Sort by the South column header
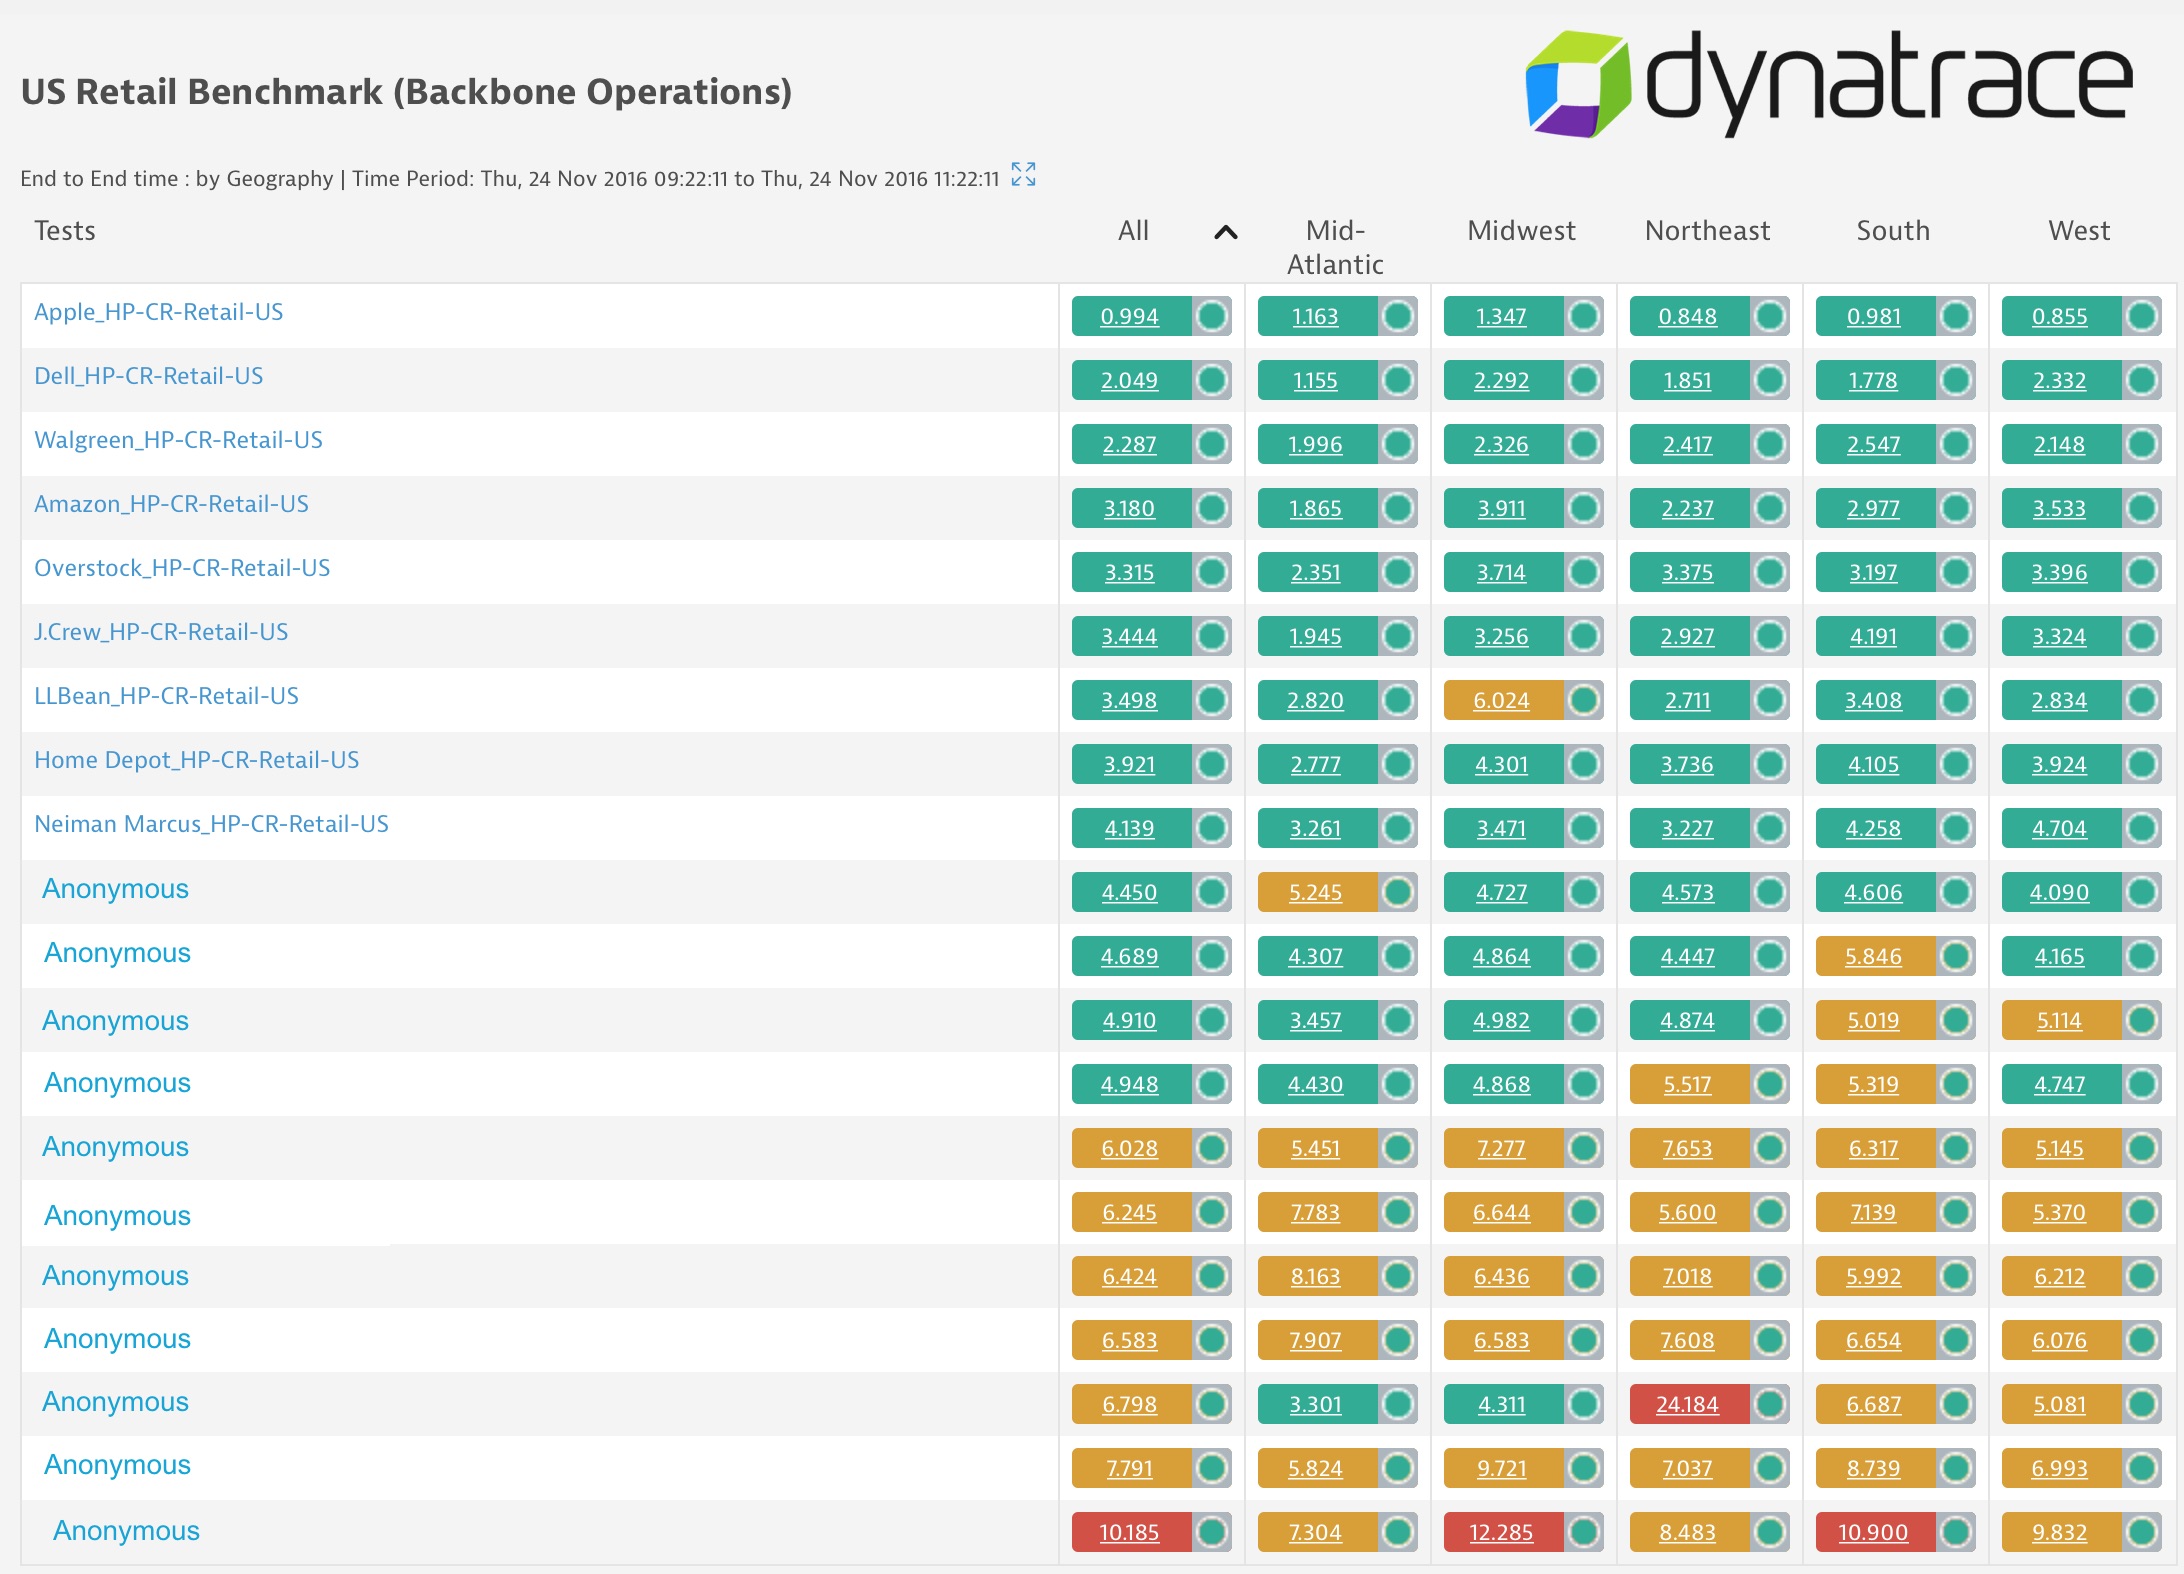Image resolution: width=2184 pixels, height=1574 pixels. [x=1893, y=231]
